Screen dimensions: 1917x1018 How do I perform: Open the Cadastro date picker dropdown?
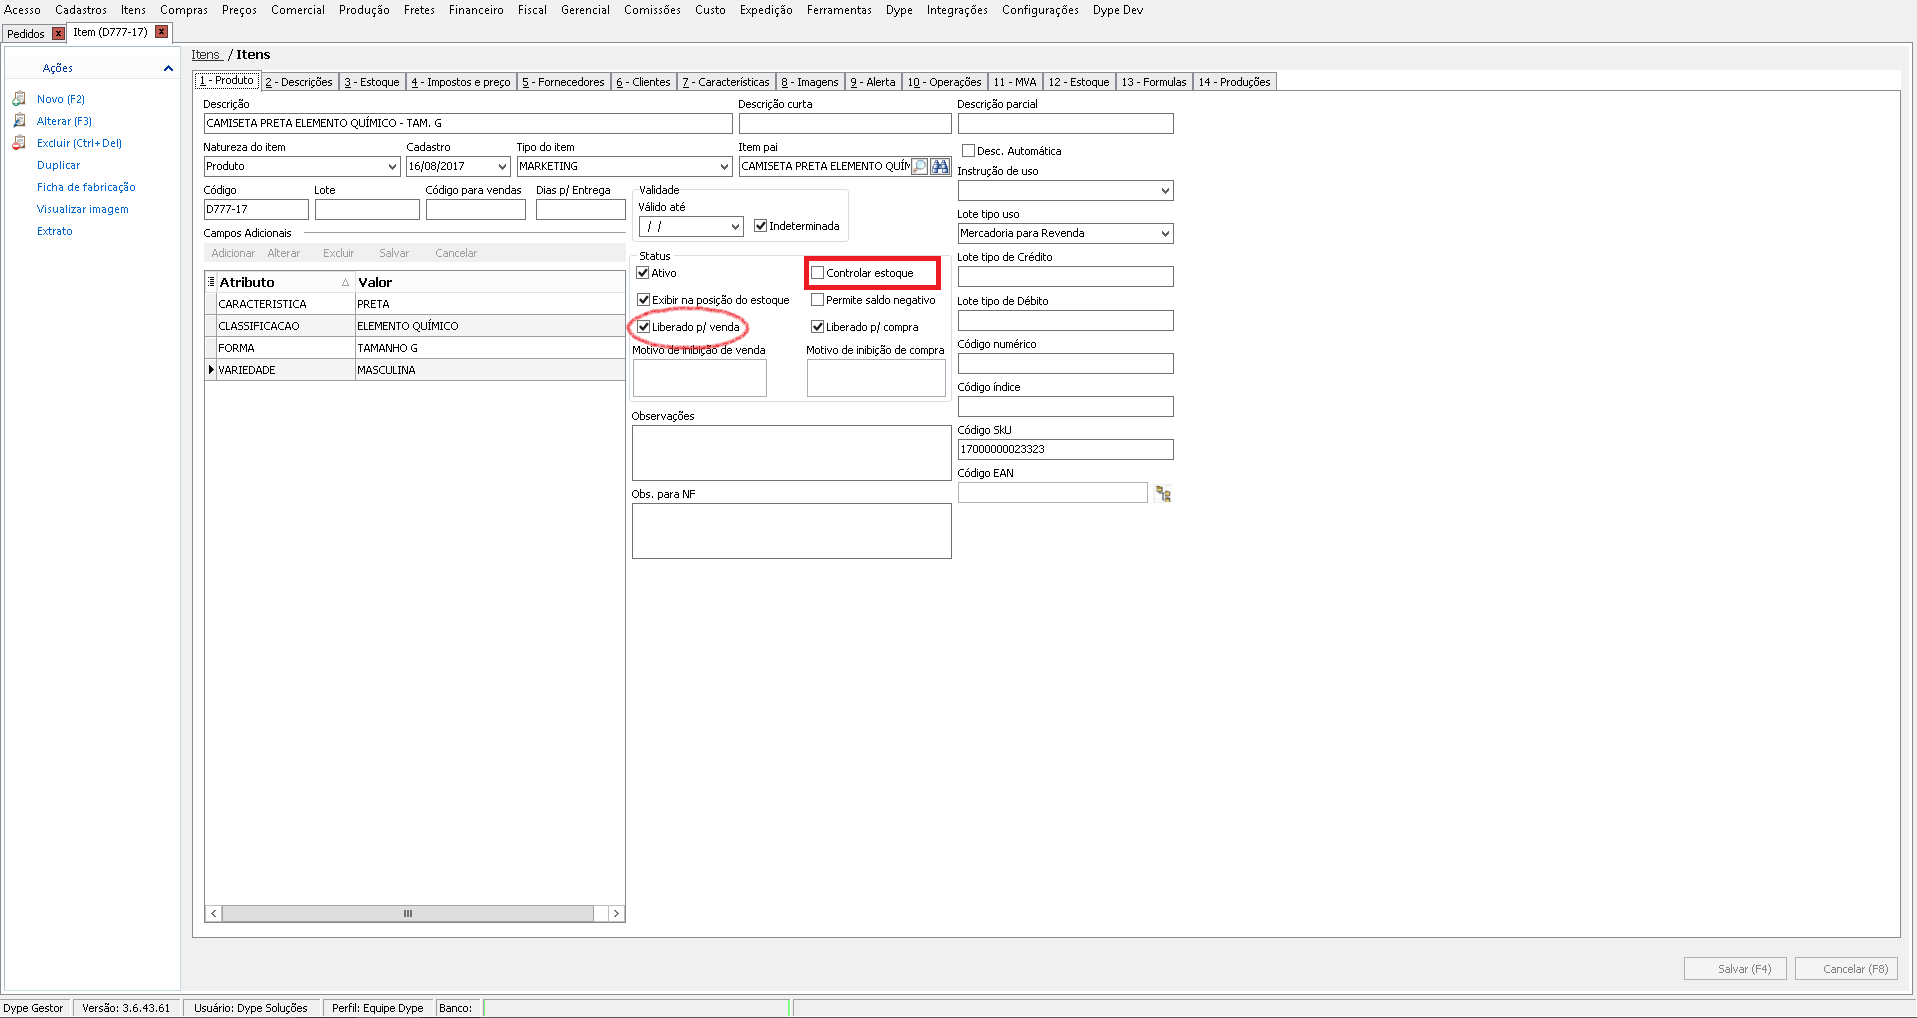(502, 167)
